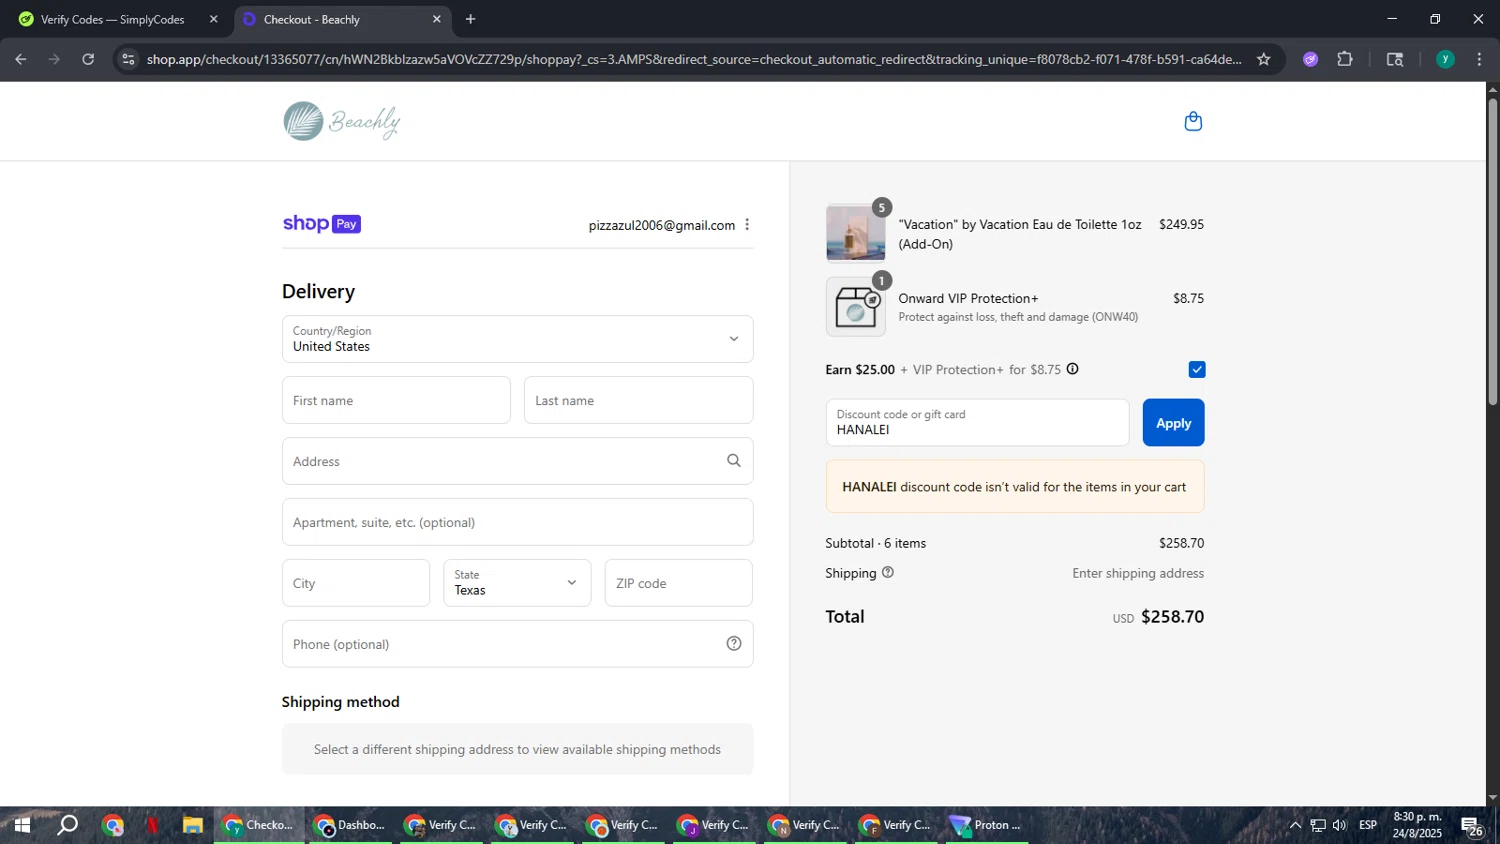Image resolution: width=1500 pixels, height=844 pixels.
Task: Click into the Last name field
Action: pos(639,400)
